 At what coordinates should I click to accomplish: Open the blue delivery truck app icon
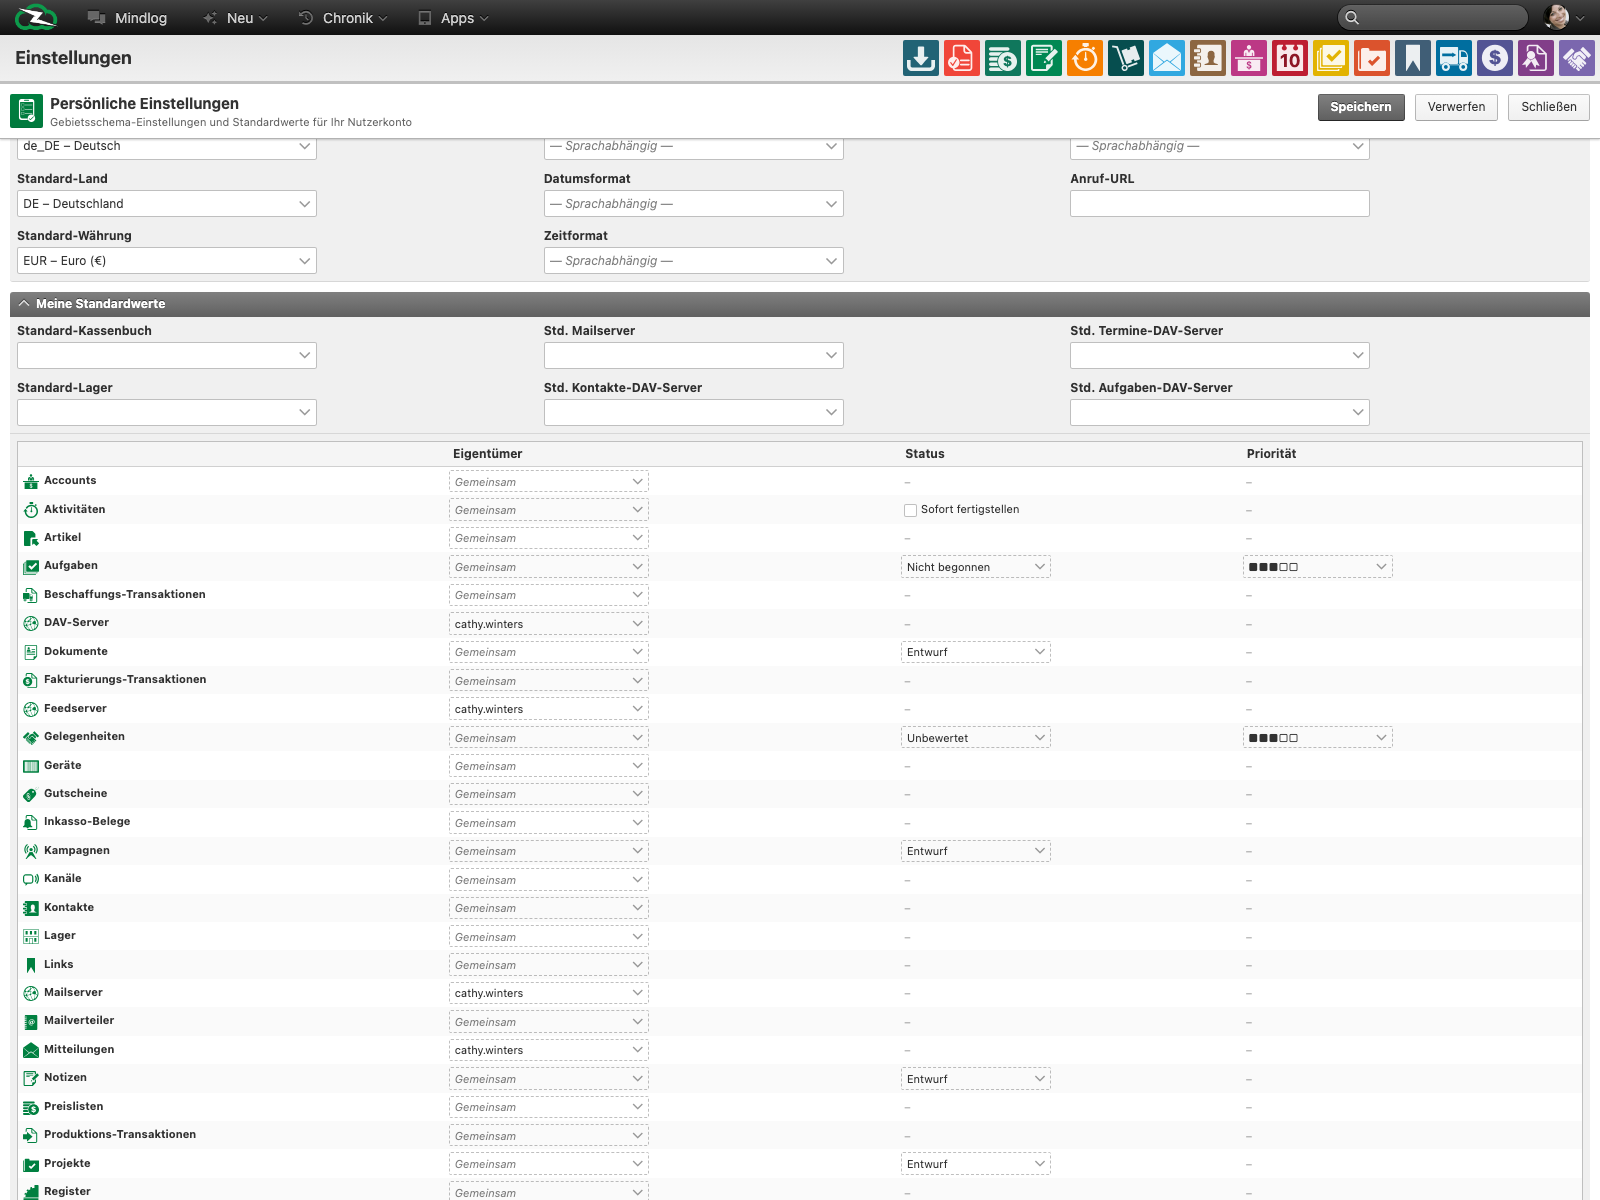[1454, 58]
